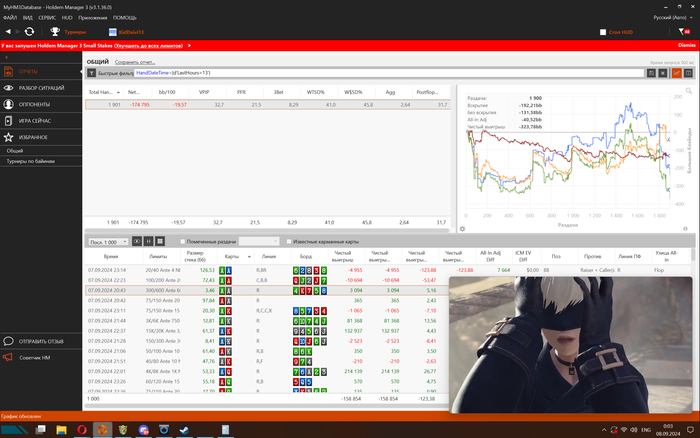The image size is (700, 438).
Task: Click the quick filters funnel button
Action: pyautogui.click(x=92, y=73)
